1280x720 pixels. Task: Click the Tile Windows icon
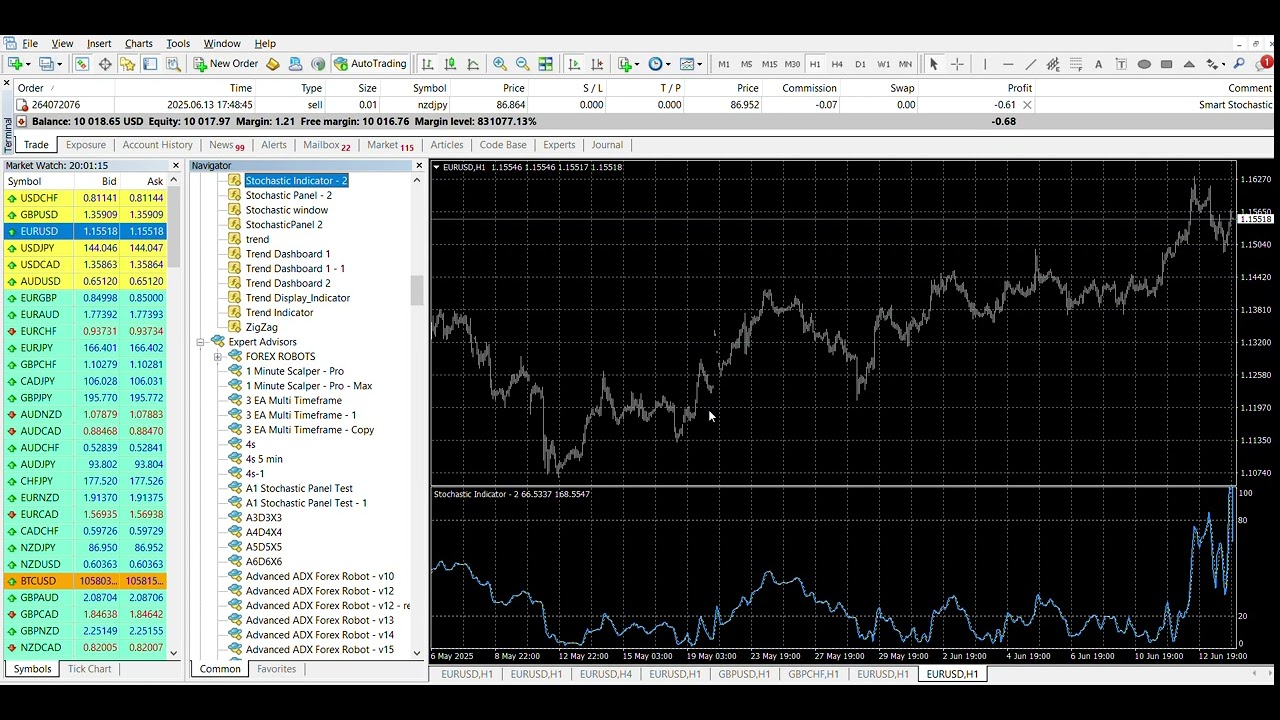coord(545,64)
